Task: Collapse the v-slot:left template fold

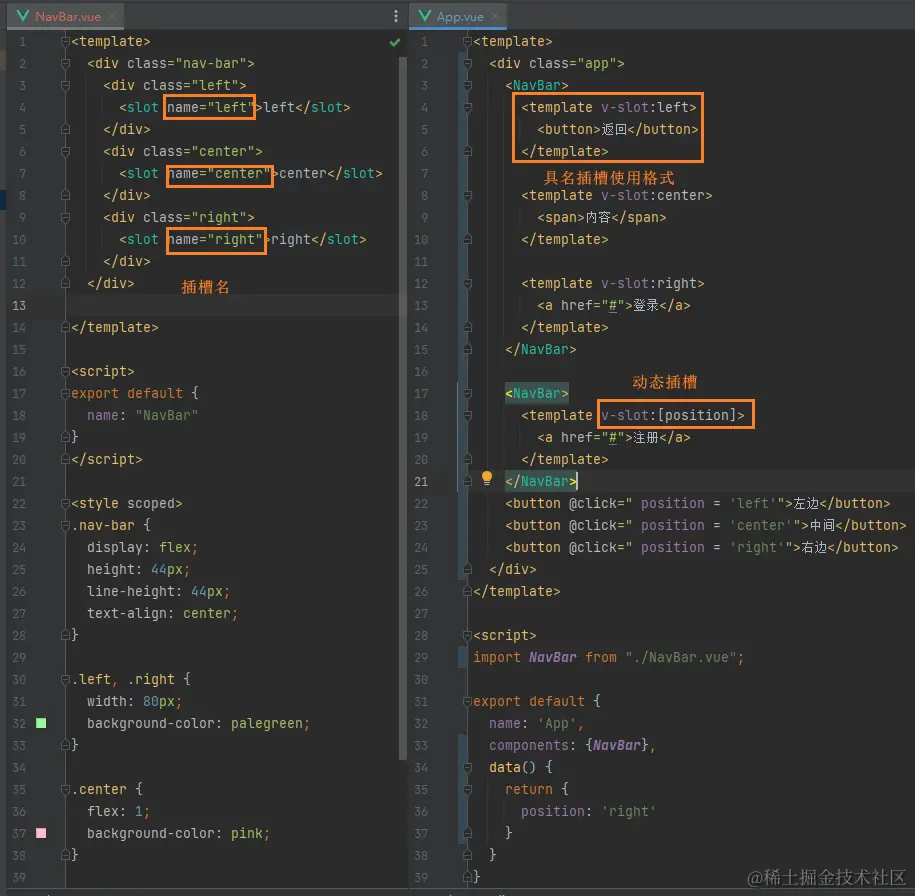Action: 467,107
